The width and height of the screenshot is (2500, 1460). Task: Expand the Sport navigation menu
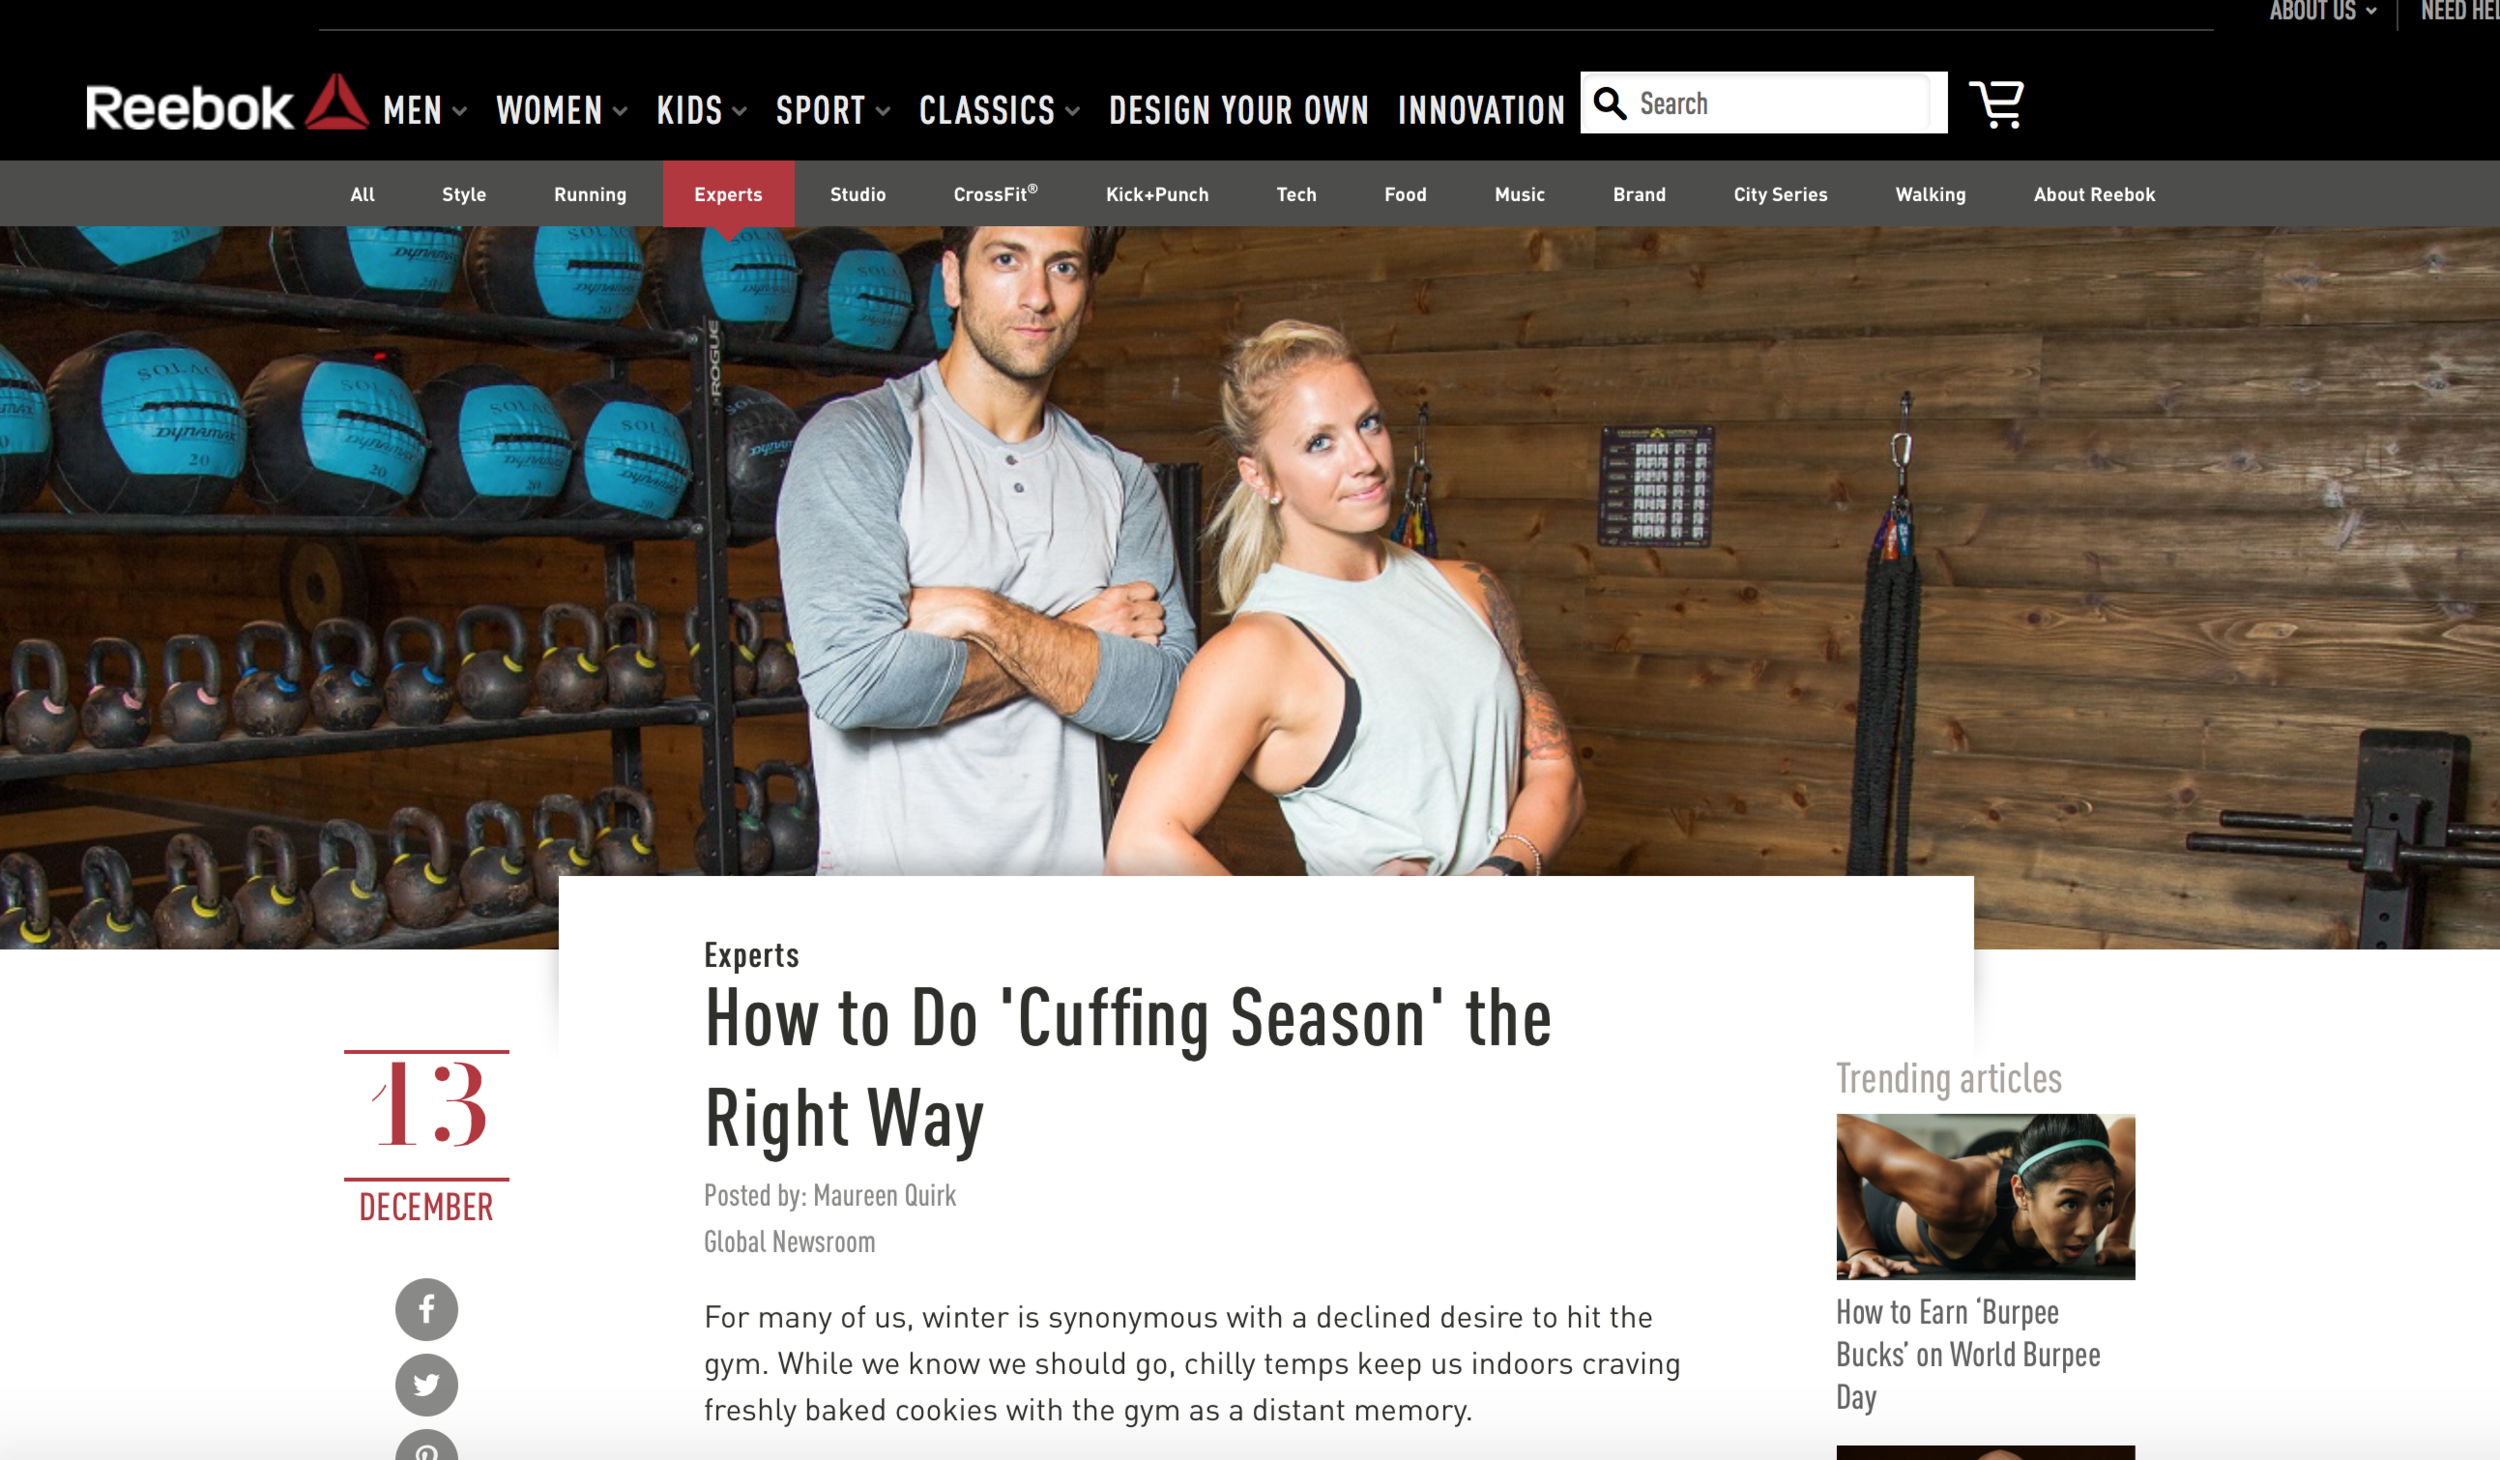click(x=833, y=110)
